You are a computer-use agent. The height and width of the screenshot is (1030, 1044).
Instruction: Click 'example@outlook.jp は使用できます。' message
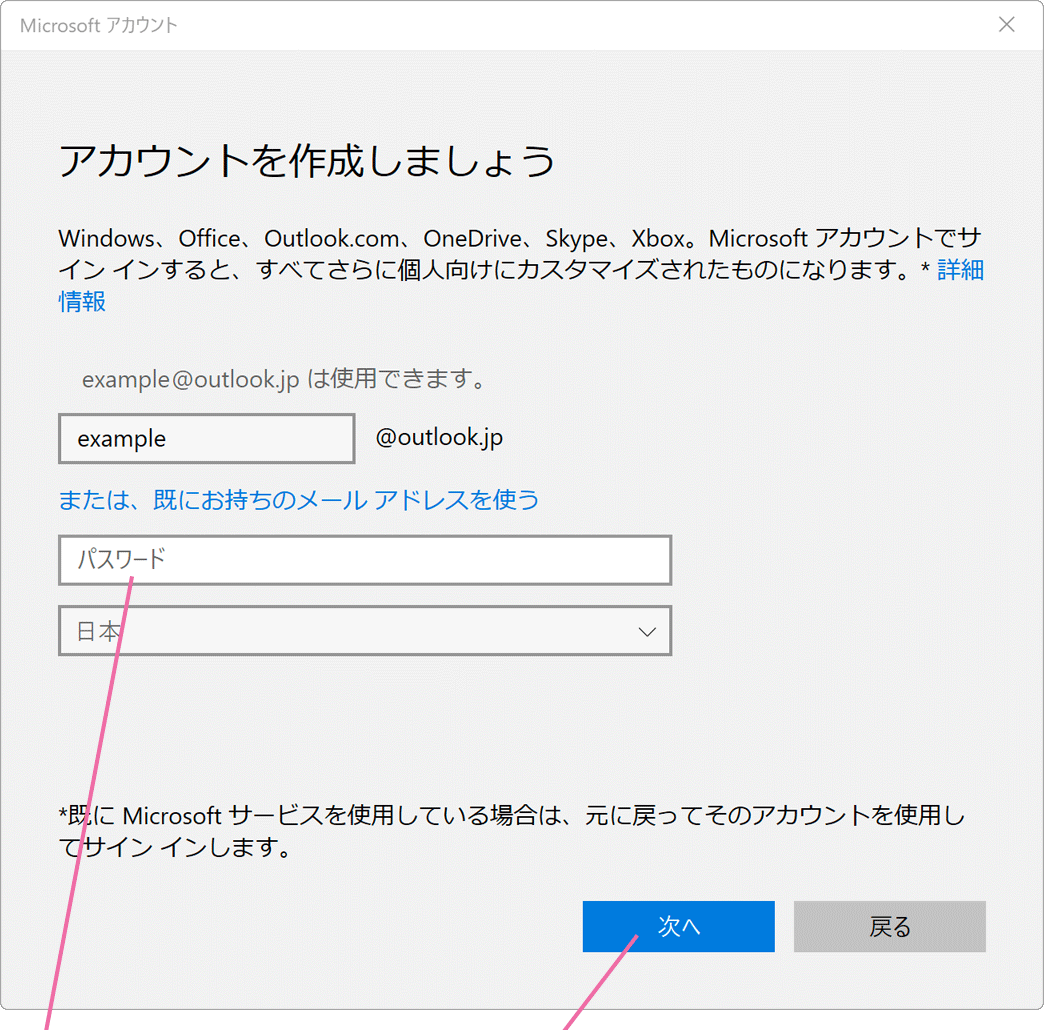click(284, 379)
